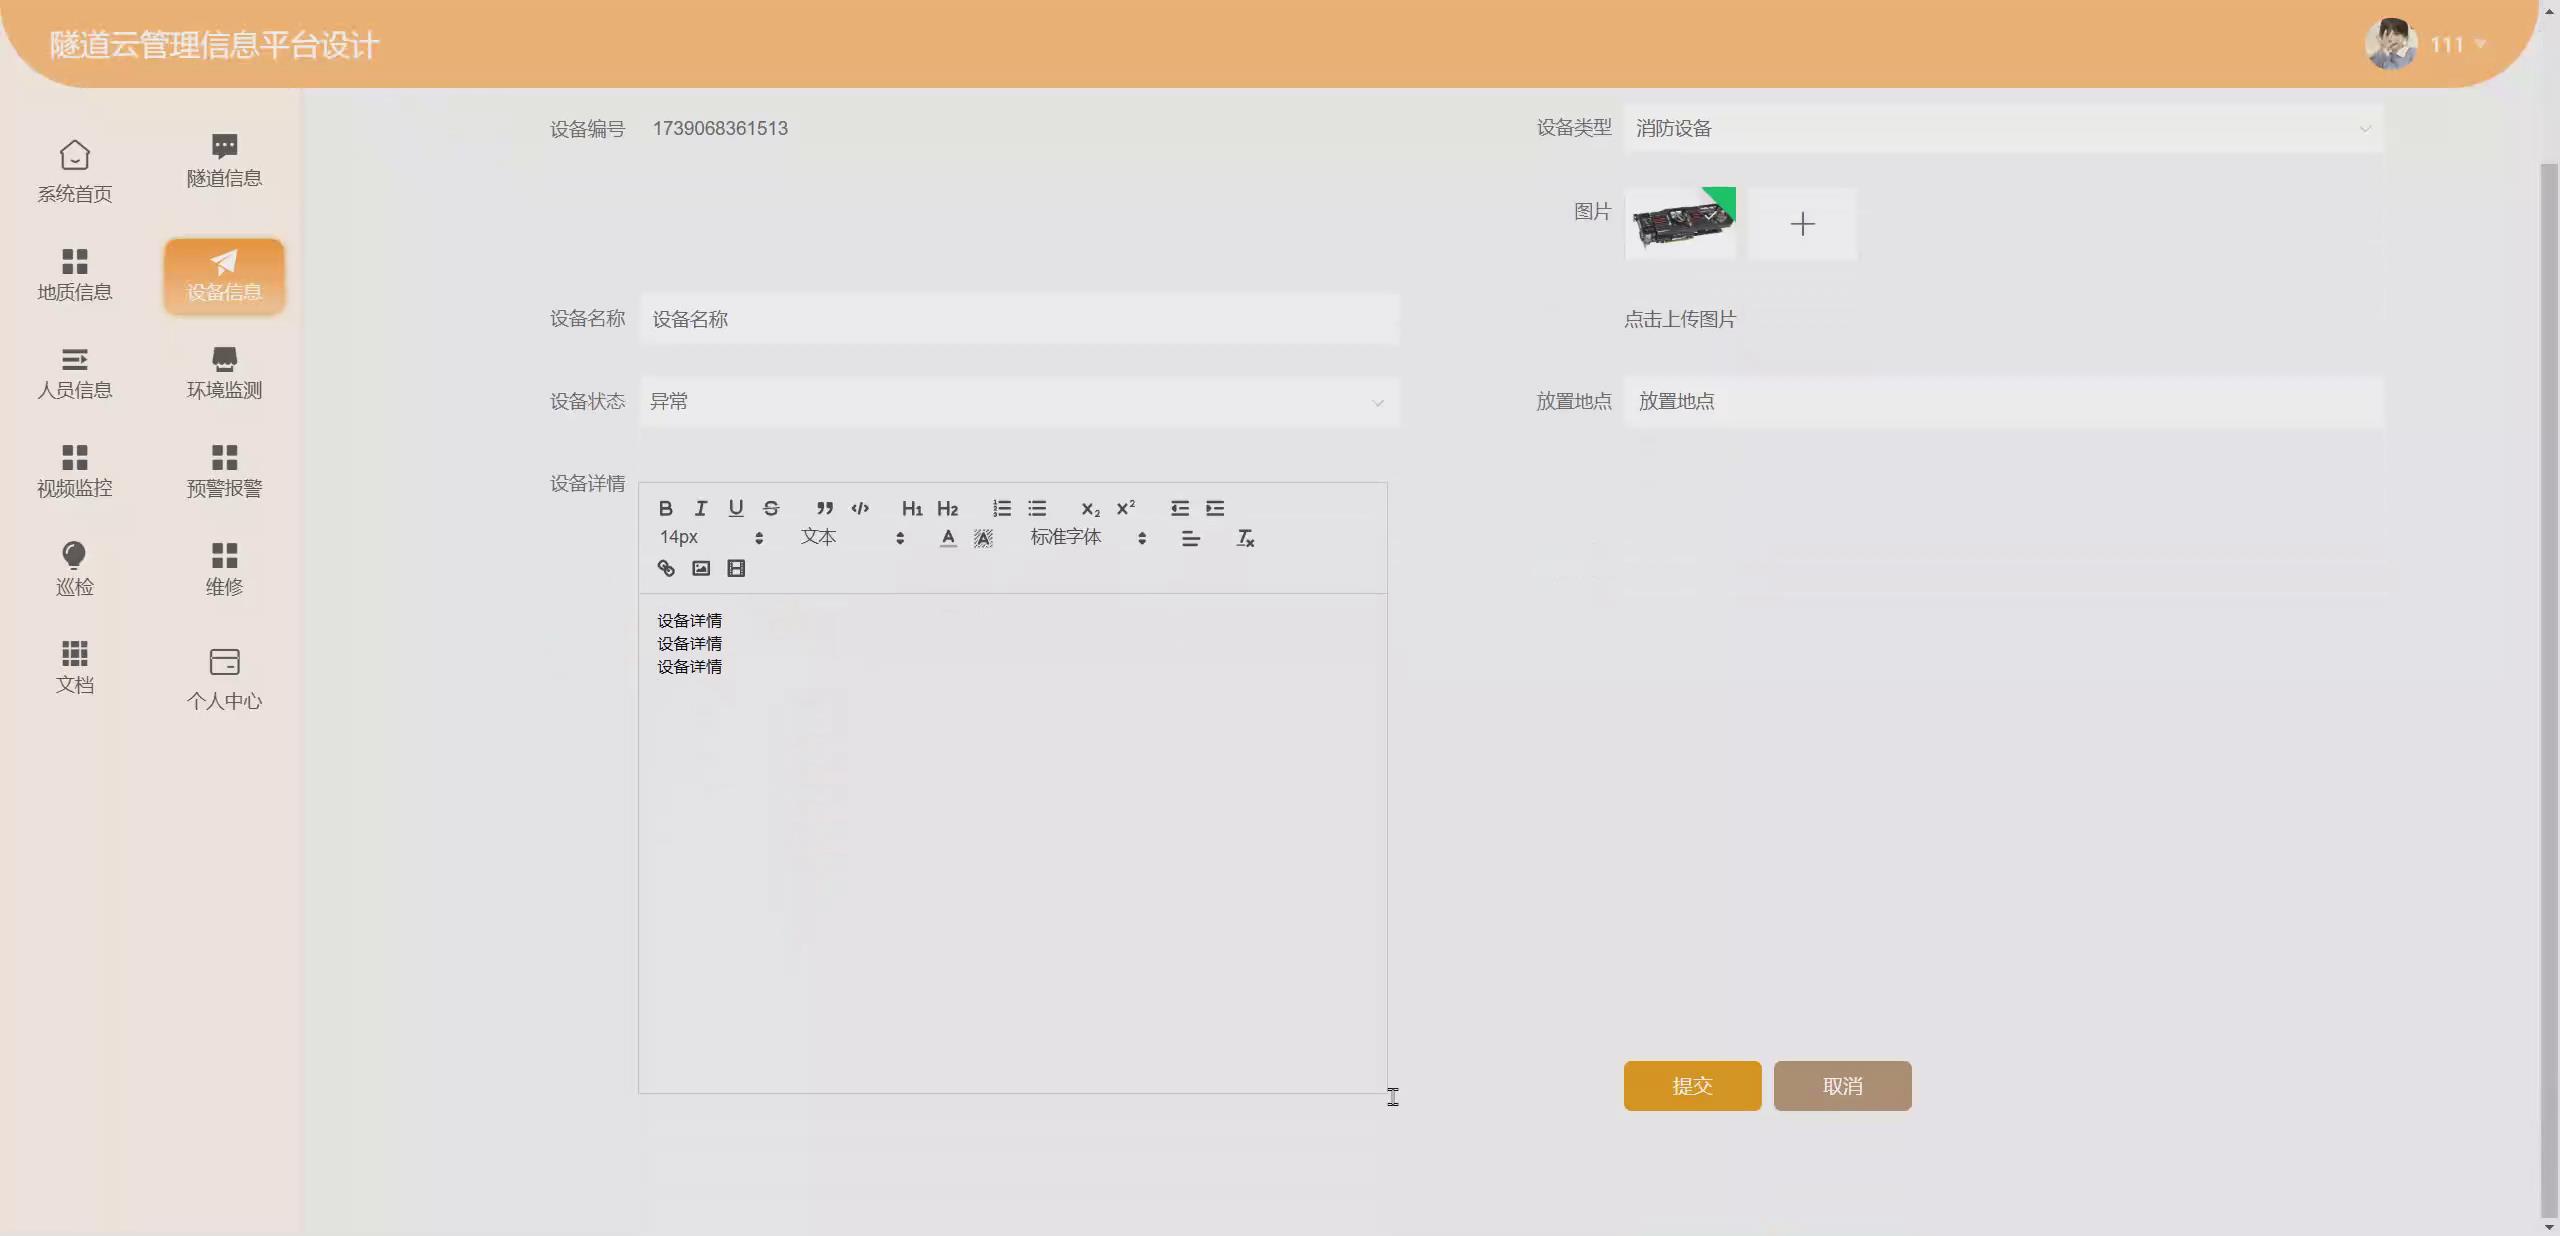2560x1236 pixels.
Task: Toggle underline formatting
Action: pyautogui.click(x=736, y=508)
